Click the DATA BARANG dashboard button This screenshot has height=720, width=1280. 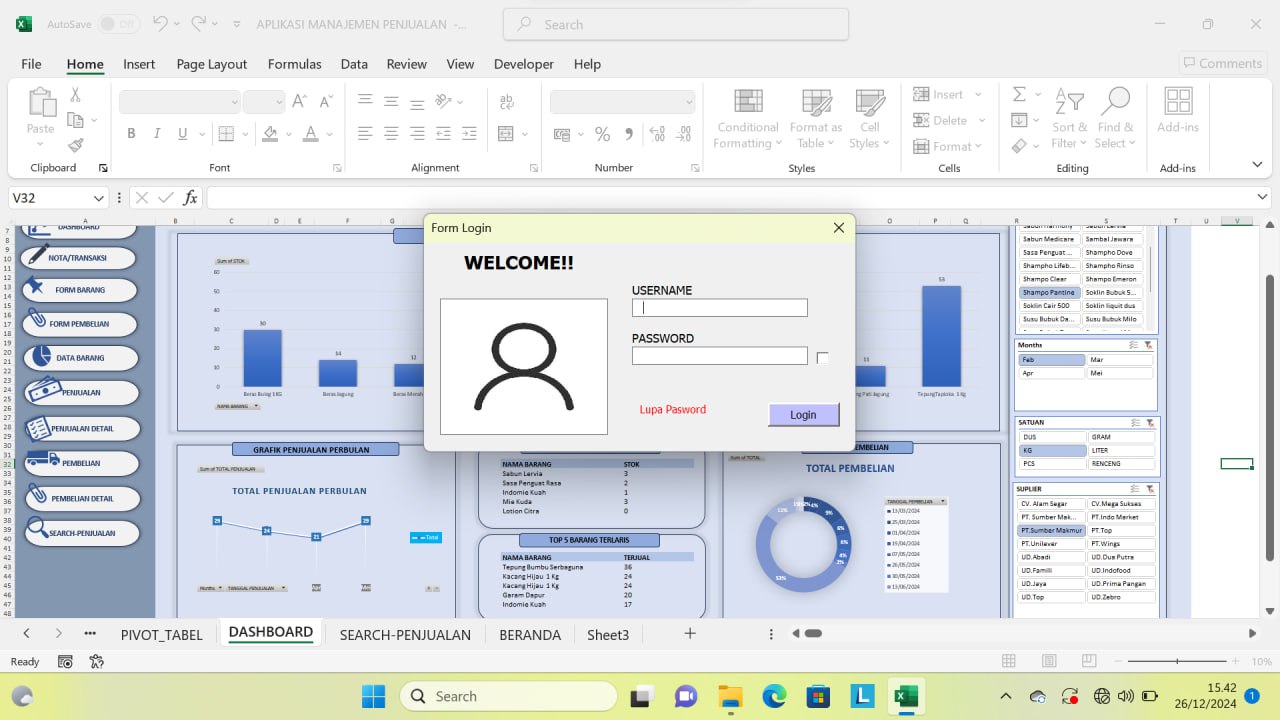click(80, 357)
